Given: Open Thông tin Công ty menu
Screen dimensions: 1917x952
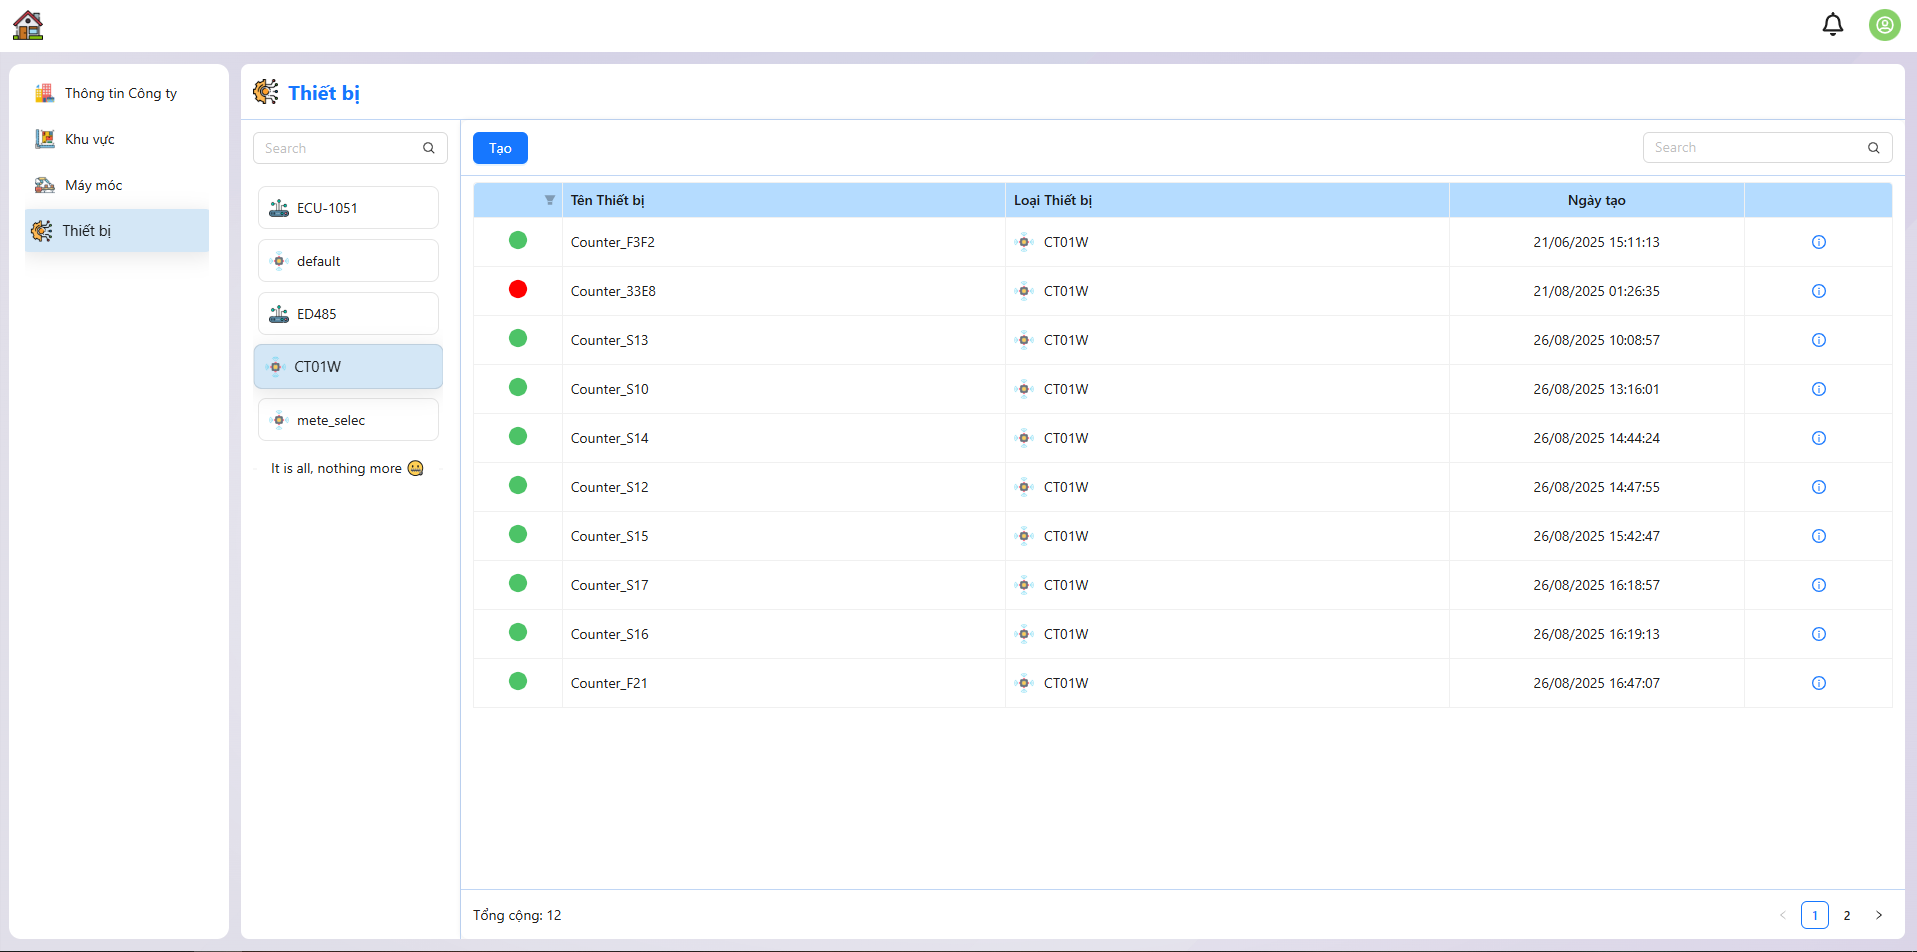Looking at the screenshot, I should pyautogui.click(x=120, y=93).
